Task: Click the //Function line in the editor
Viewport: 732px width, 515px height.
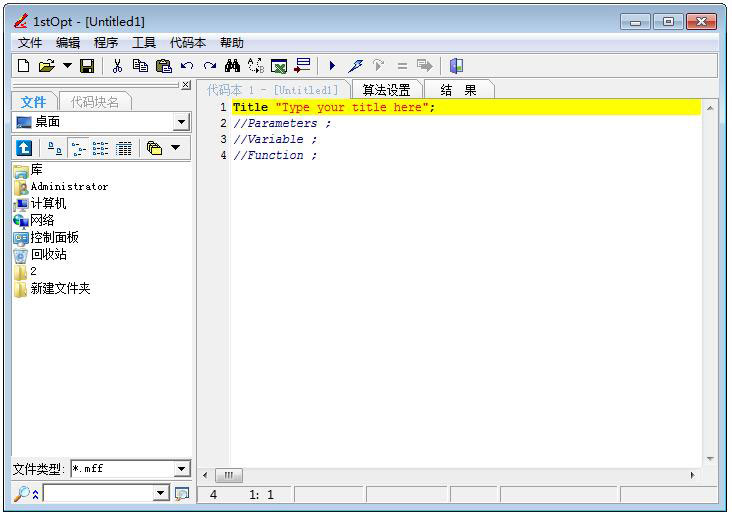Action: coord(275,155)
